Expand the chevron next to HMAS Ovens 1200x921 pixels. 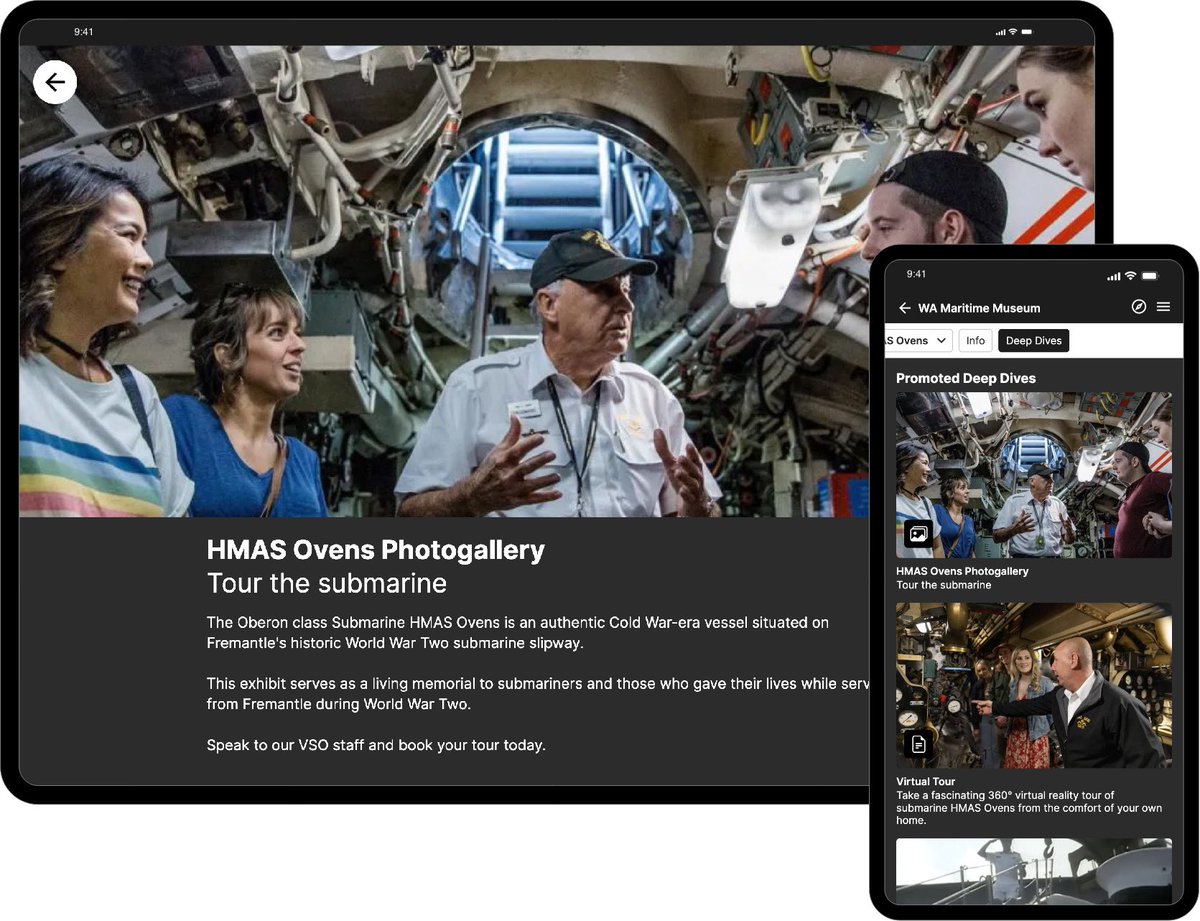[x=938, y=340]
